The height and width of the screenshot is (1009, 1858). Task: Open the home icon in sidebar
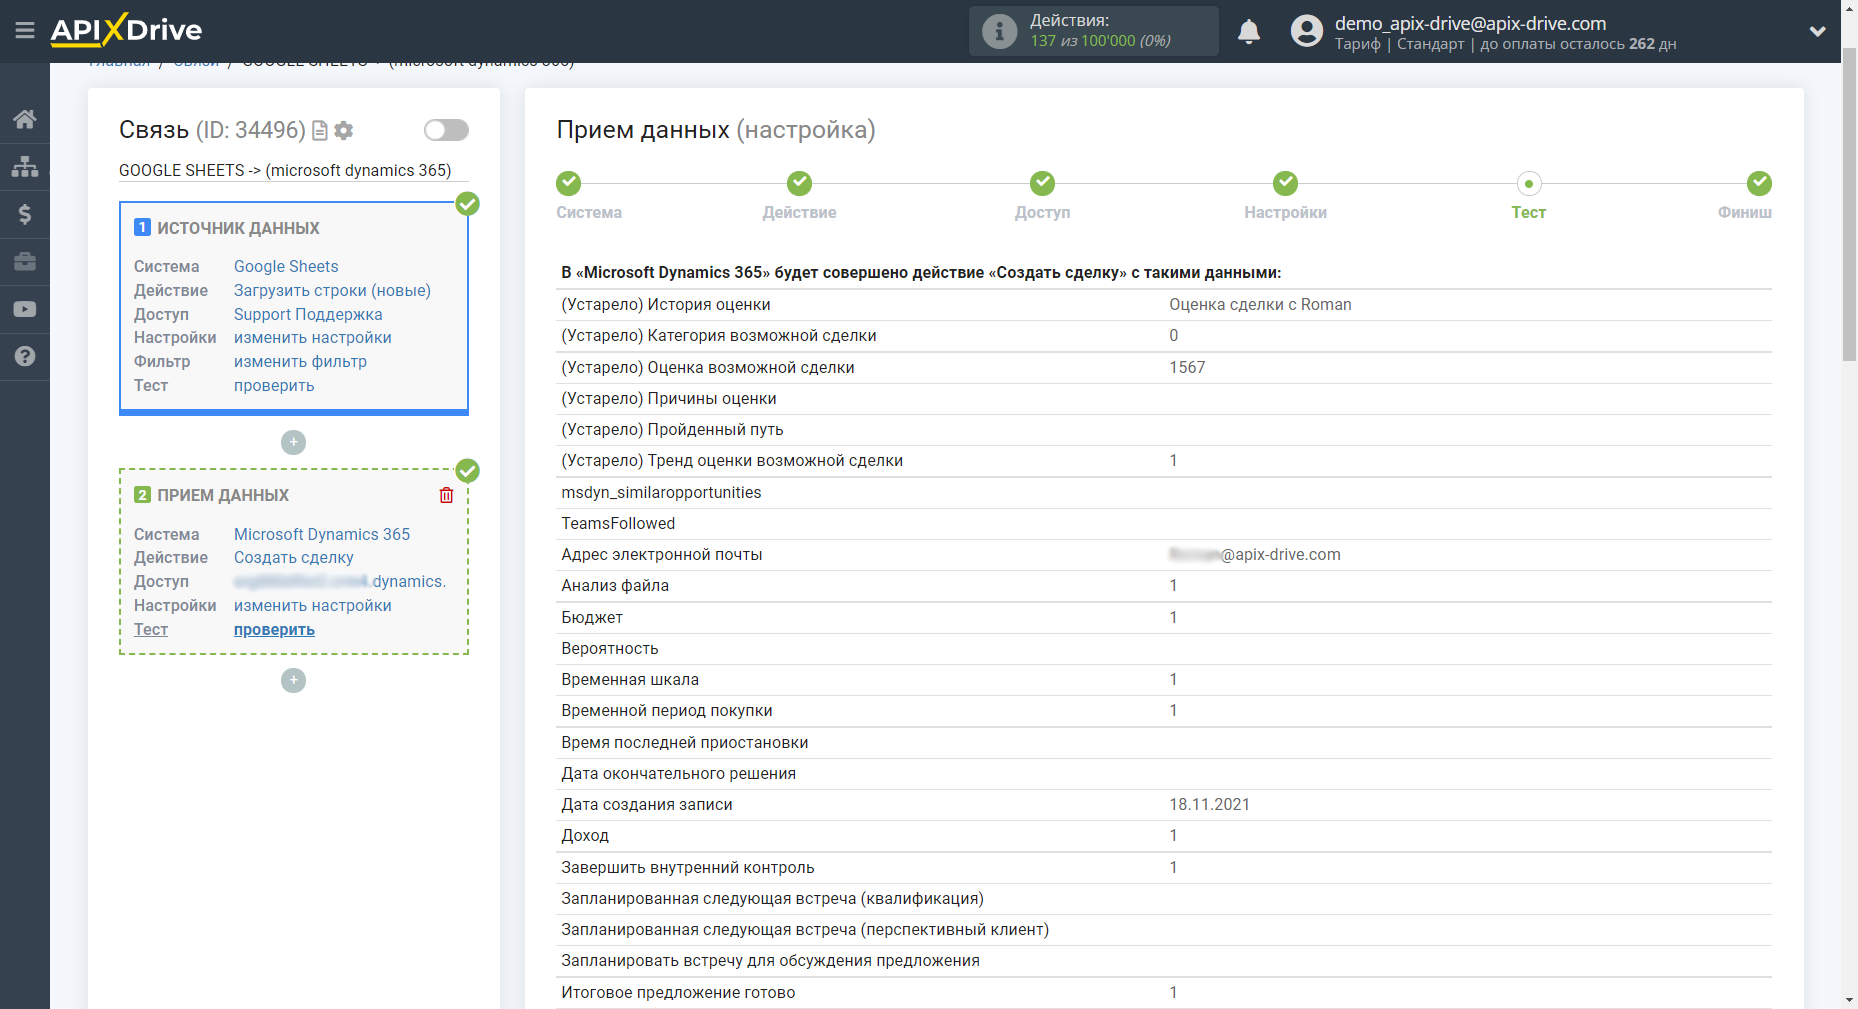25,119
